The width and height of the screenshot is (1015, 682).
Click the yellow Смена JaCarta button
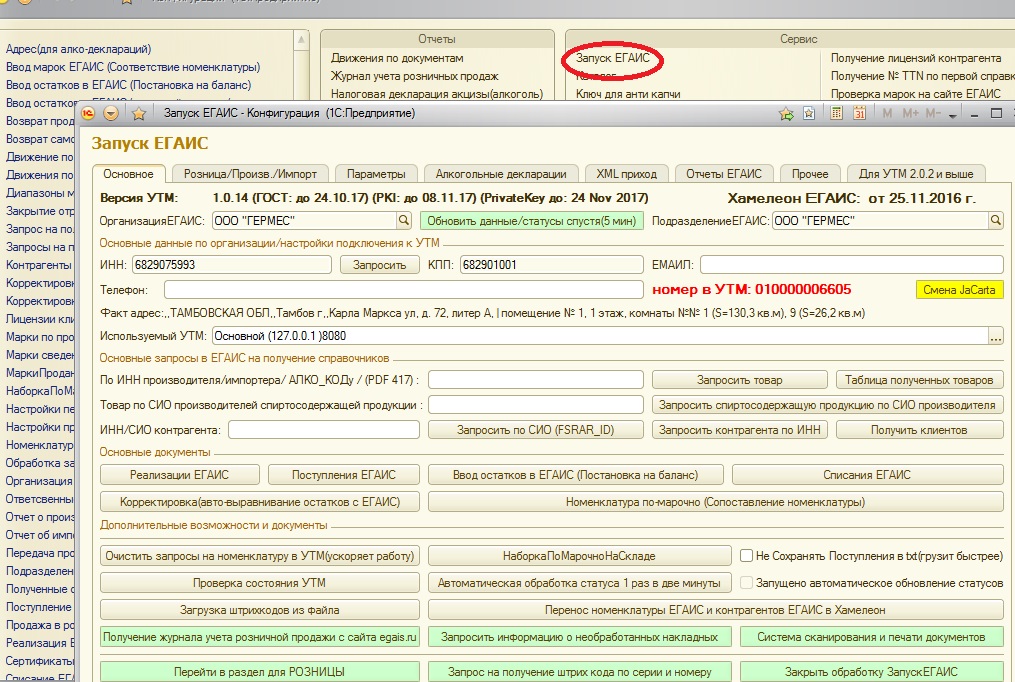(959, 290)
